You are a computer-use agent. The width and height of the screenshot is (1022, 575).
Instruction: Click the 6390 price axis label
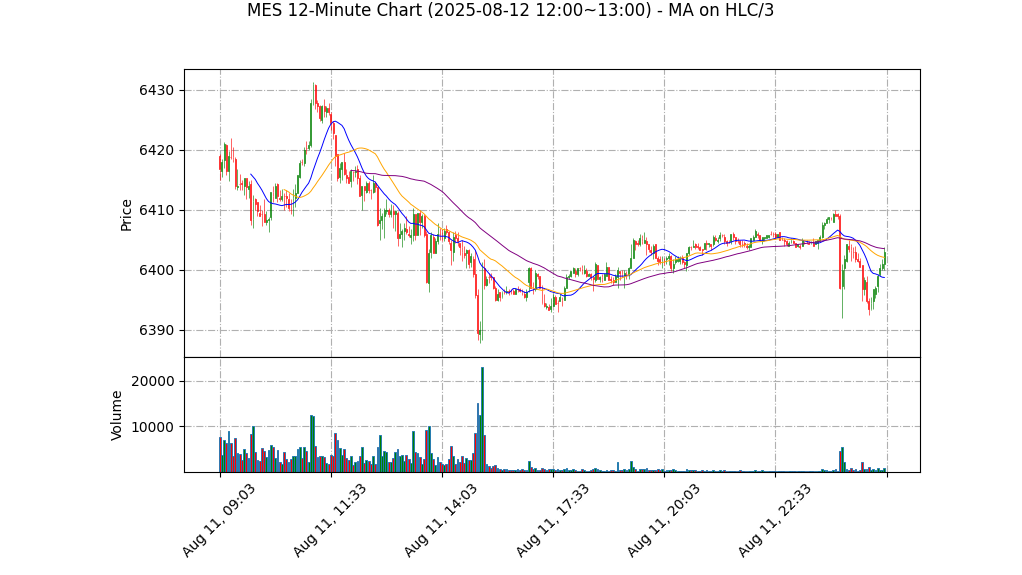coord(156,331)
